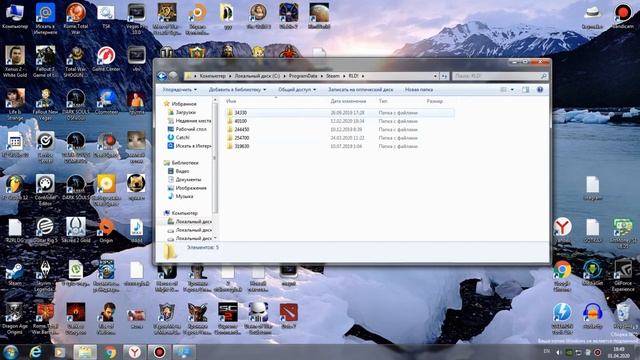Open the Fallout New Vegas desktop icon
The image size is (640, 360).
tap(45, 104)
